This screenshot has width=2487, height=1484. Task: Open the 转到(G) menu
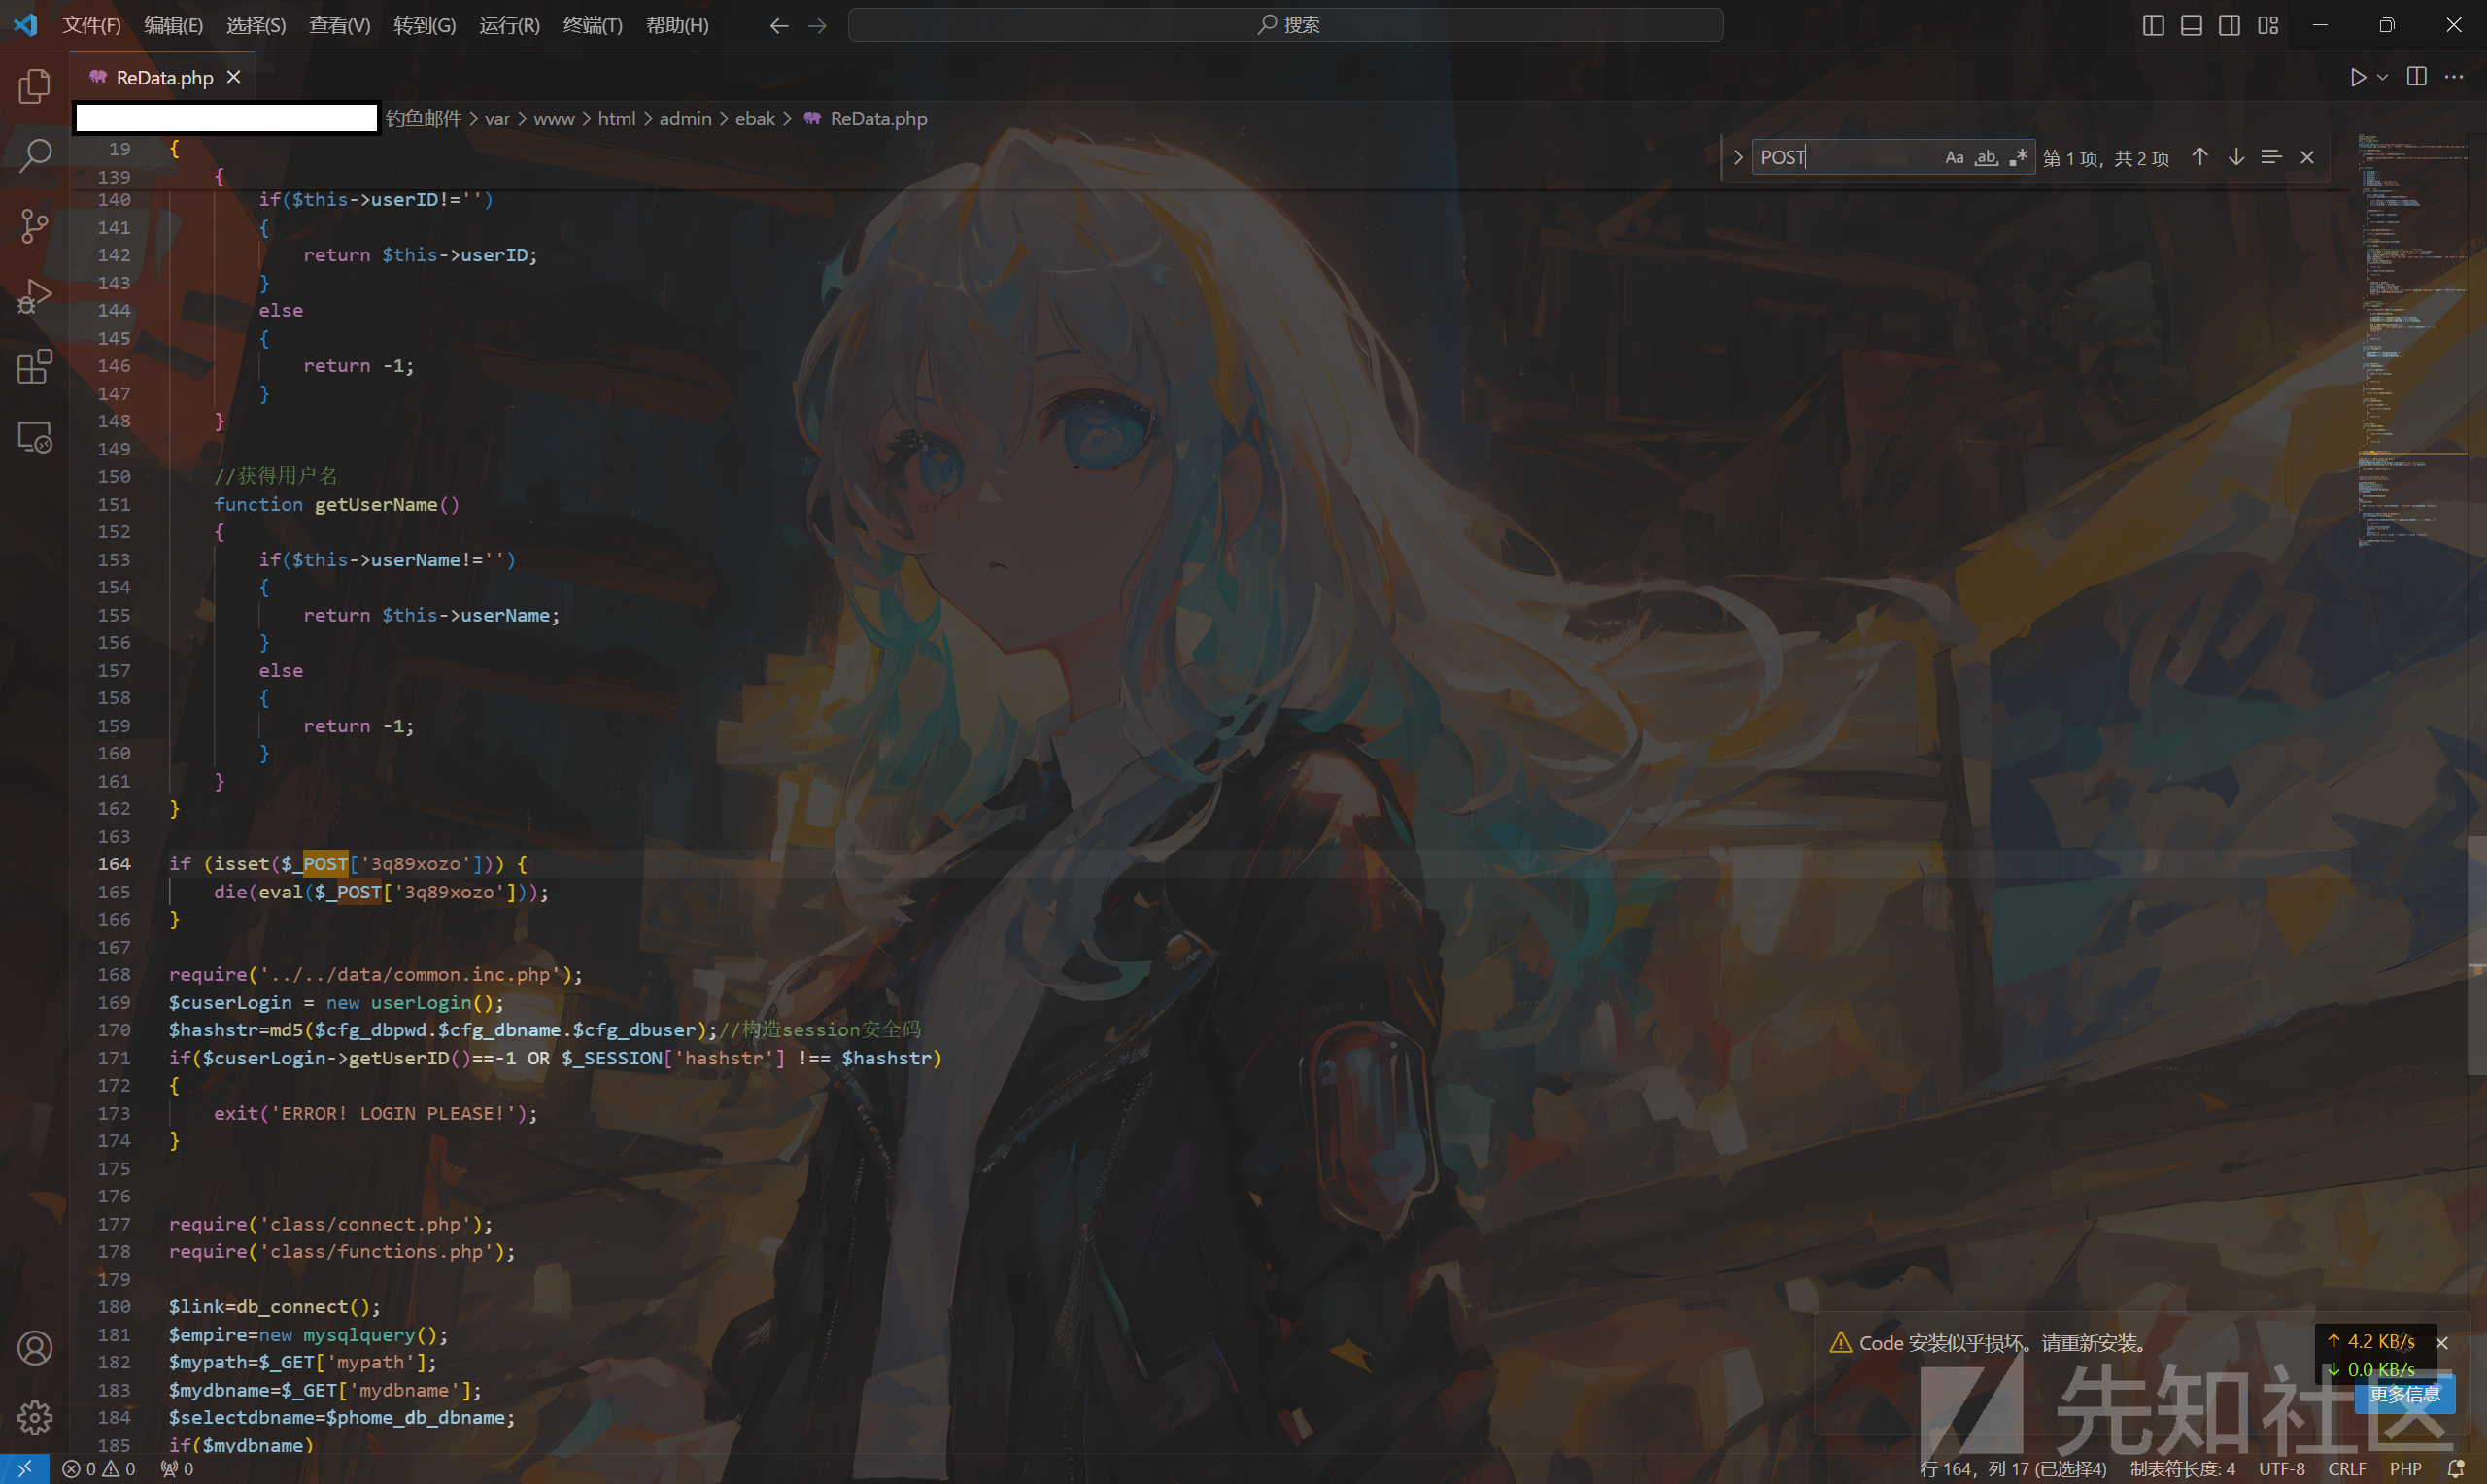[x=425, y=25]
